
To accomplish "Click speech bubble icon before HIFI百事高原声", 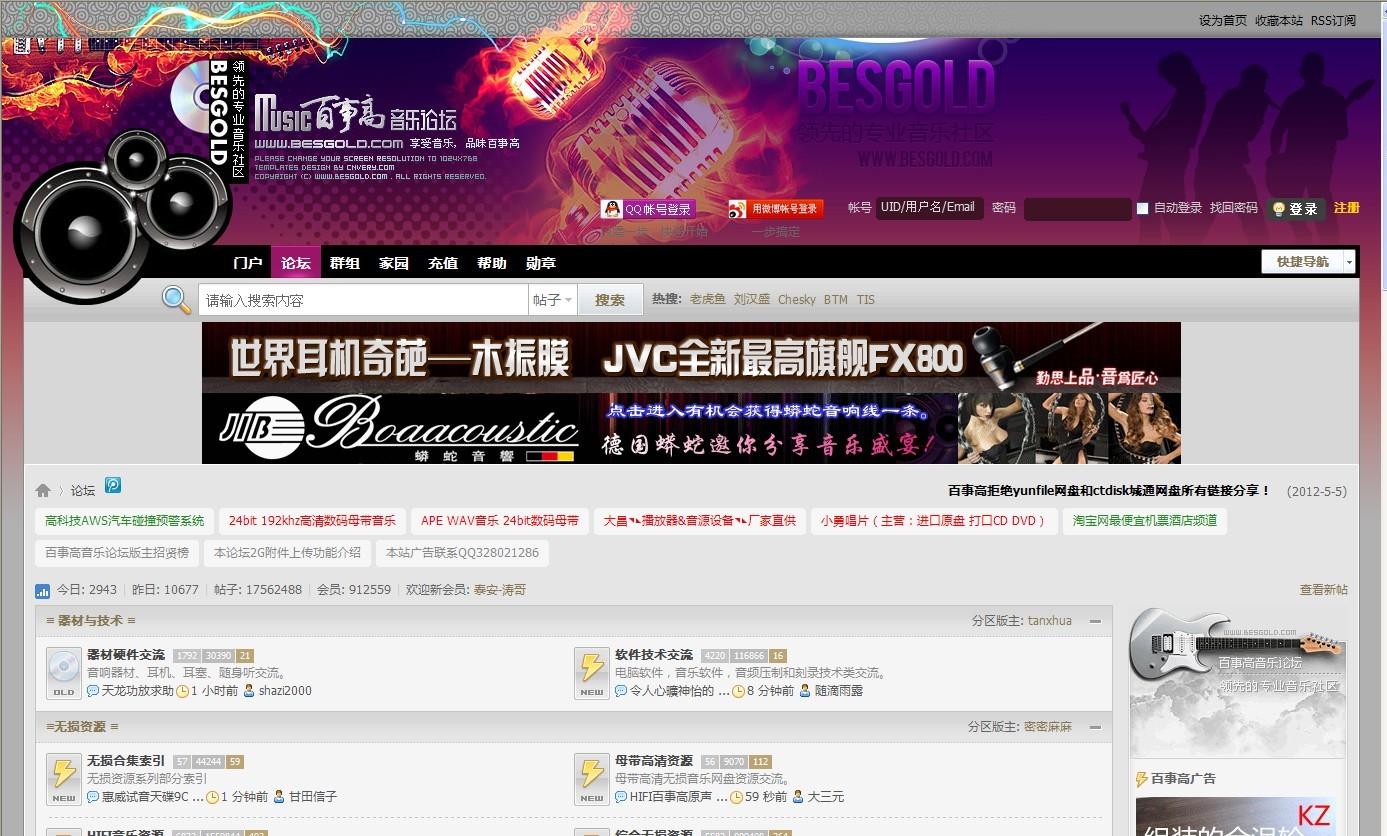I will 621,797.
